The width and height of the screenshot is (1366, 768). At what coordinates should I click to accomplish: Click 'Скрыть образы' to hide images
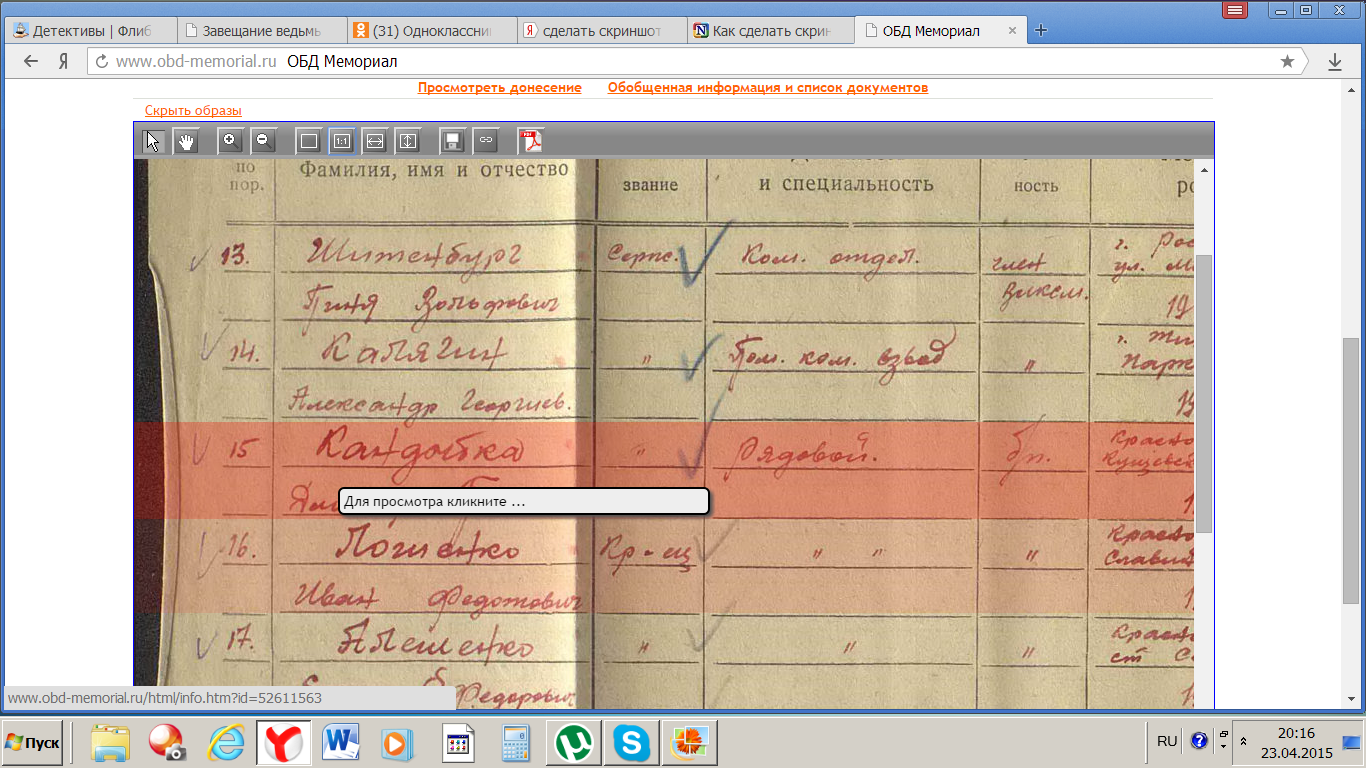[x=193, y=111]
